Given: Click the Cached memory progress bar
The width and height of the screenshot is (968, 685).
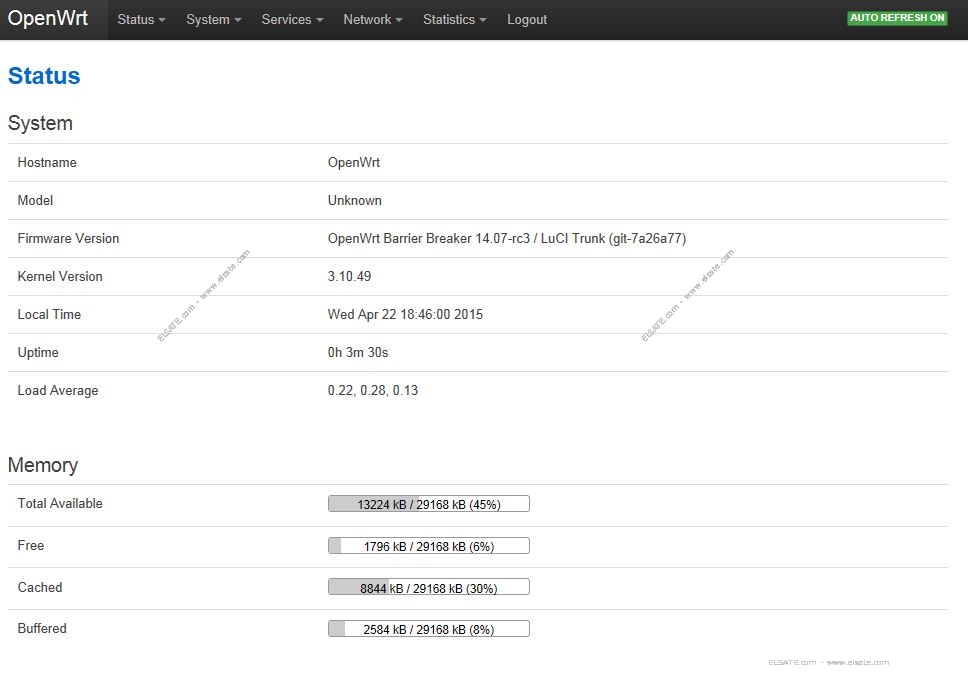Looking at the screenshot, I should 428,587.
